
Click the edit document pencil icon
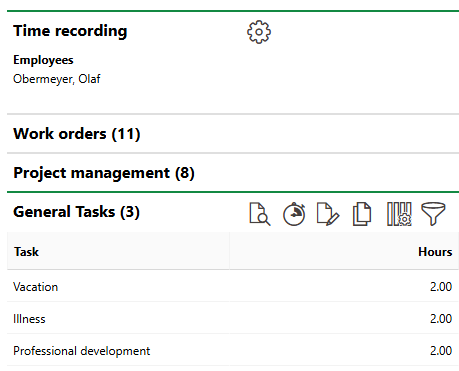[328, 214]
